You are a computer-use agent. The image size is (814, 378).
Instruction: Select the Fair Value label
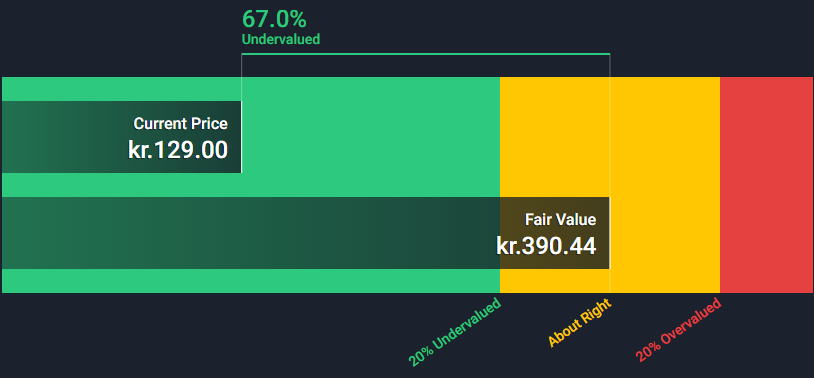tap(561, 220)
